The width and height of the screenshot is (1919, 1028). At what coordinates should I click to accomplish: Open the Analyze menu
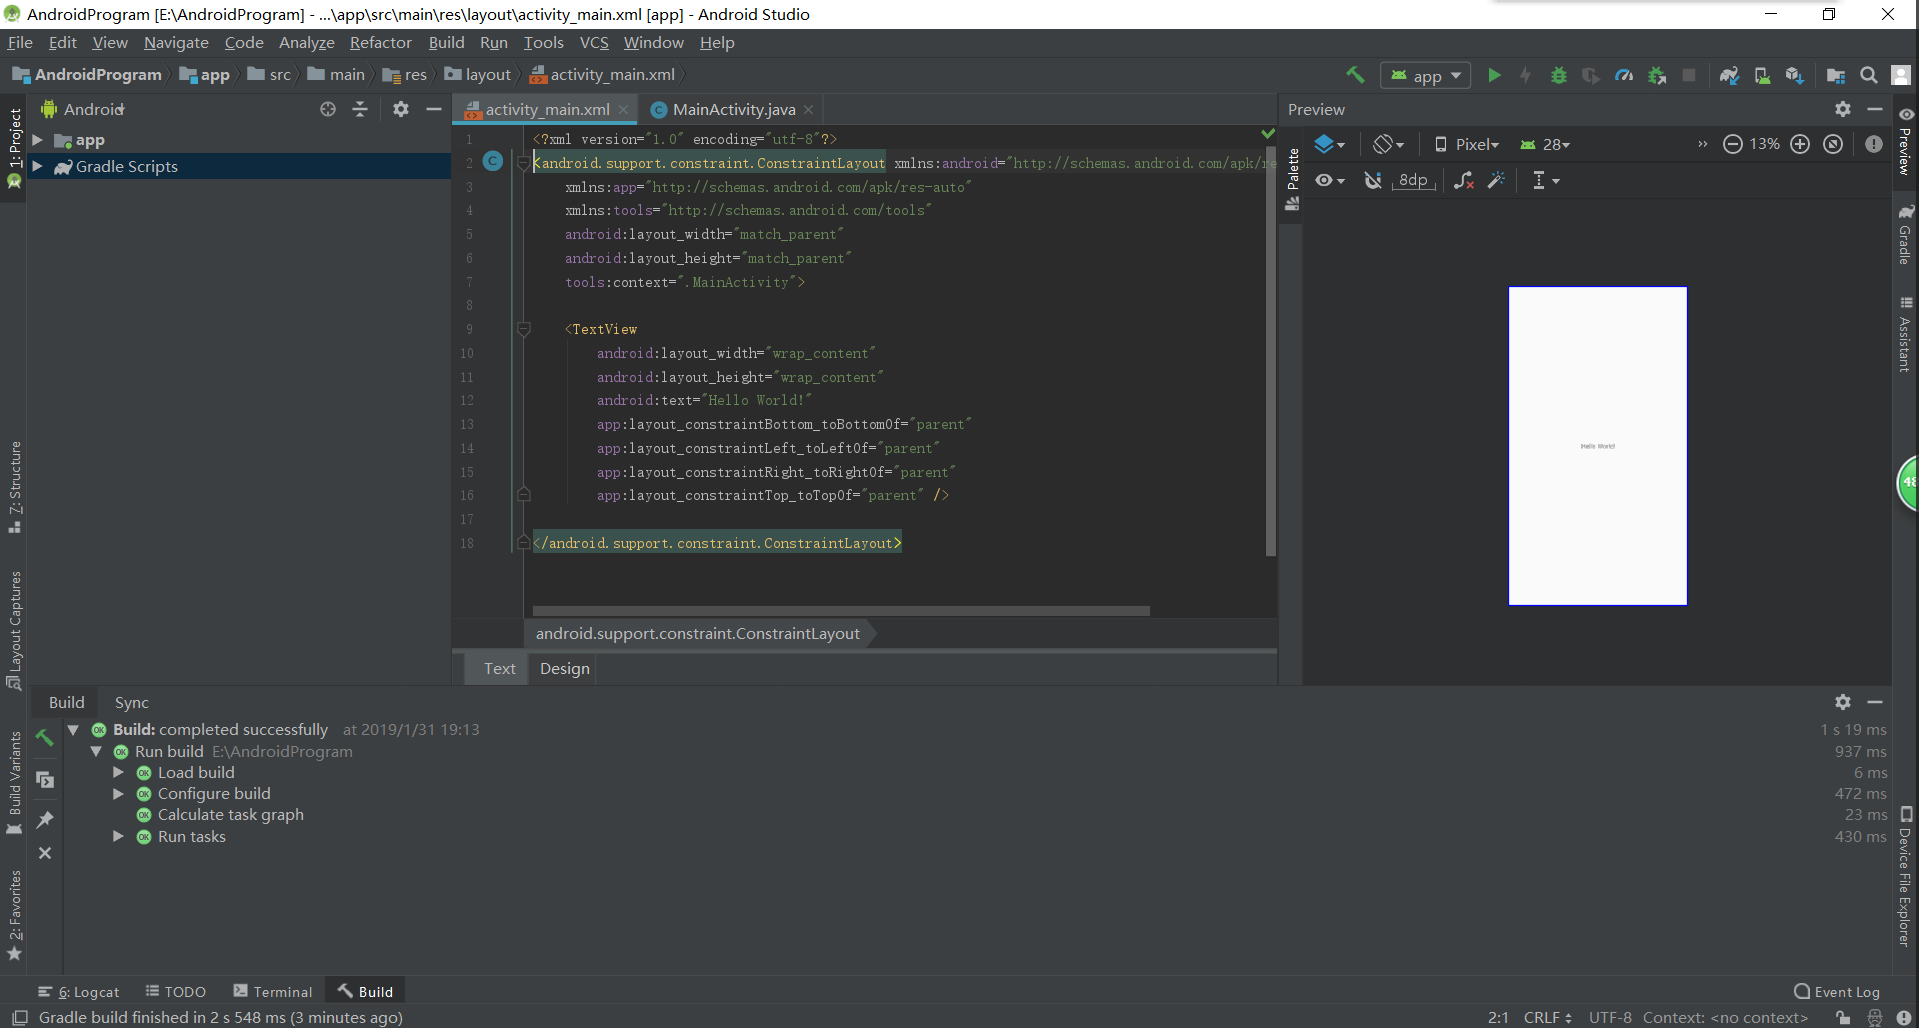[x=306, y=42]
